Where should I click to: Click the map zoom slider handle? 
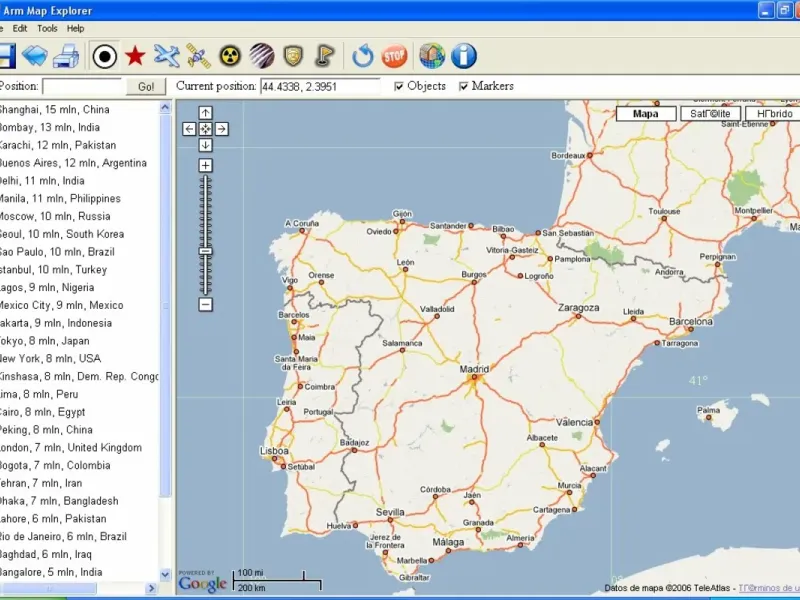coord(205,251)
